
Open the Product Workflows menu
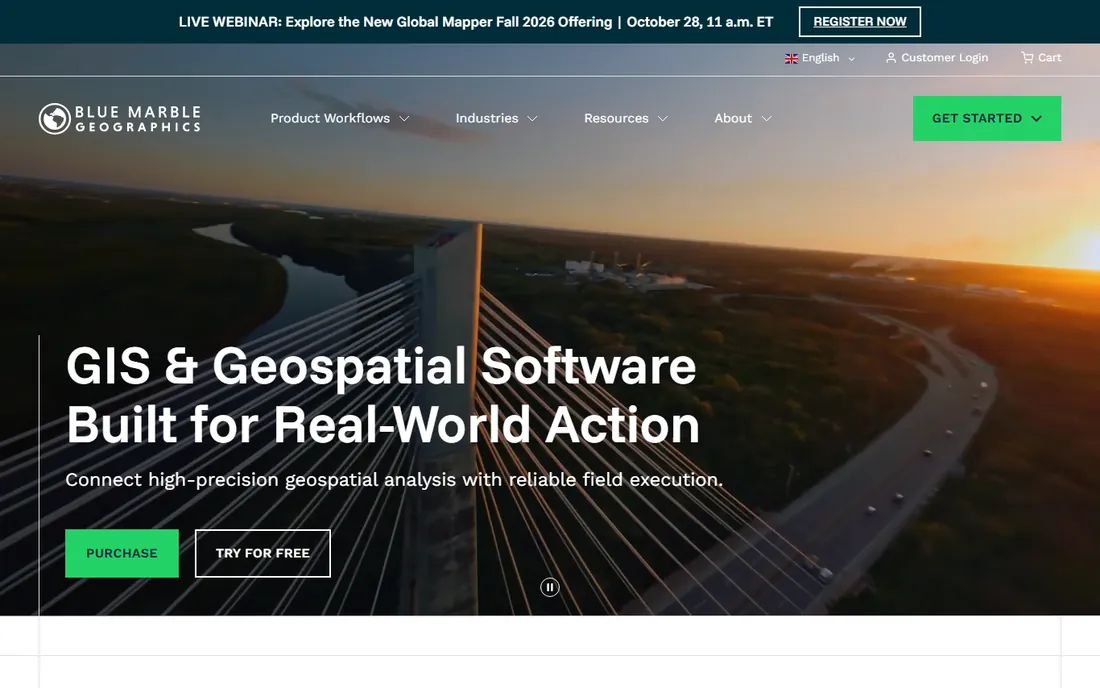pyautogui.click(x=330, y=119)
